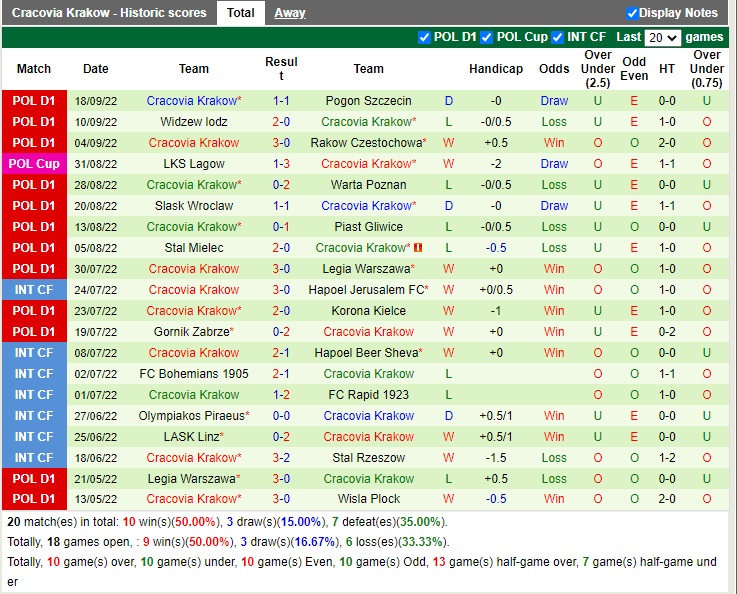Click the 20 match(es) in total summary line

click(227, 522)
